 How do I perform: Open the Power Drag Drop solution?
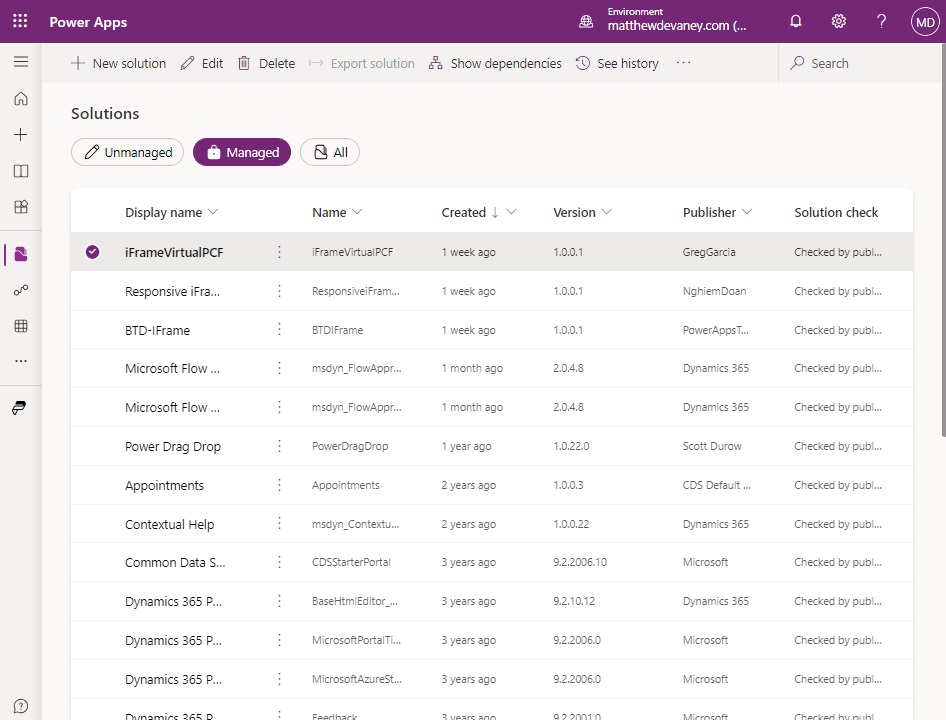point(173,446)
